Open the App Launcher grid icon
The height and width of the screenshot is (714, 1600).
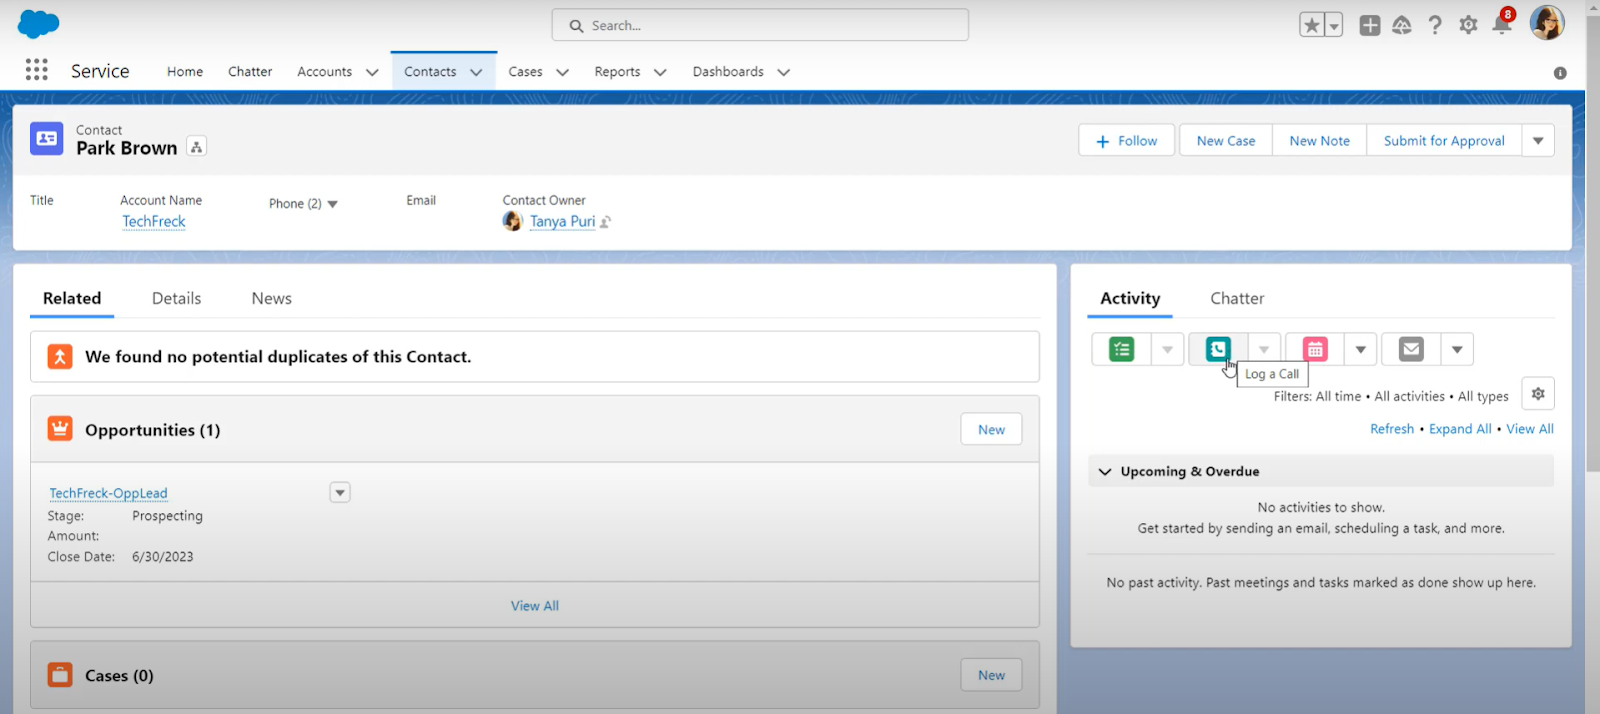[37, 69]
